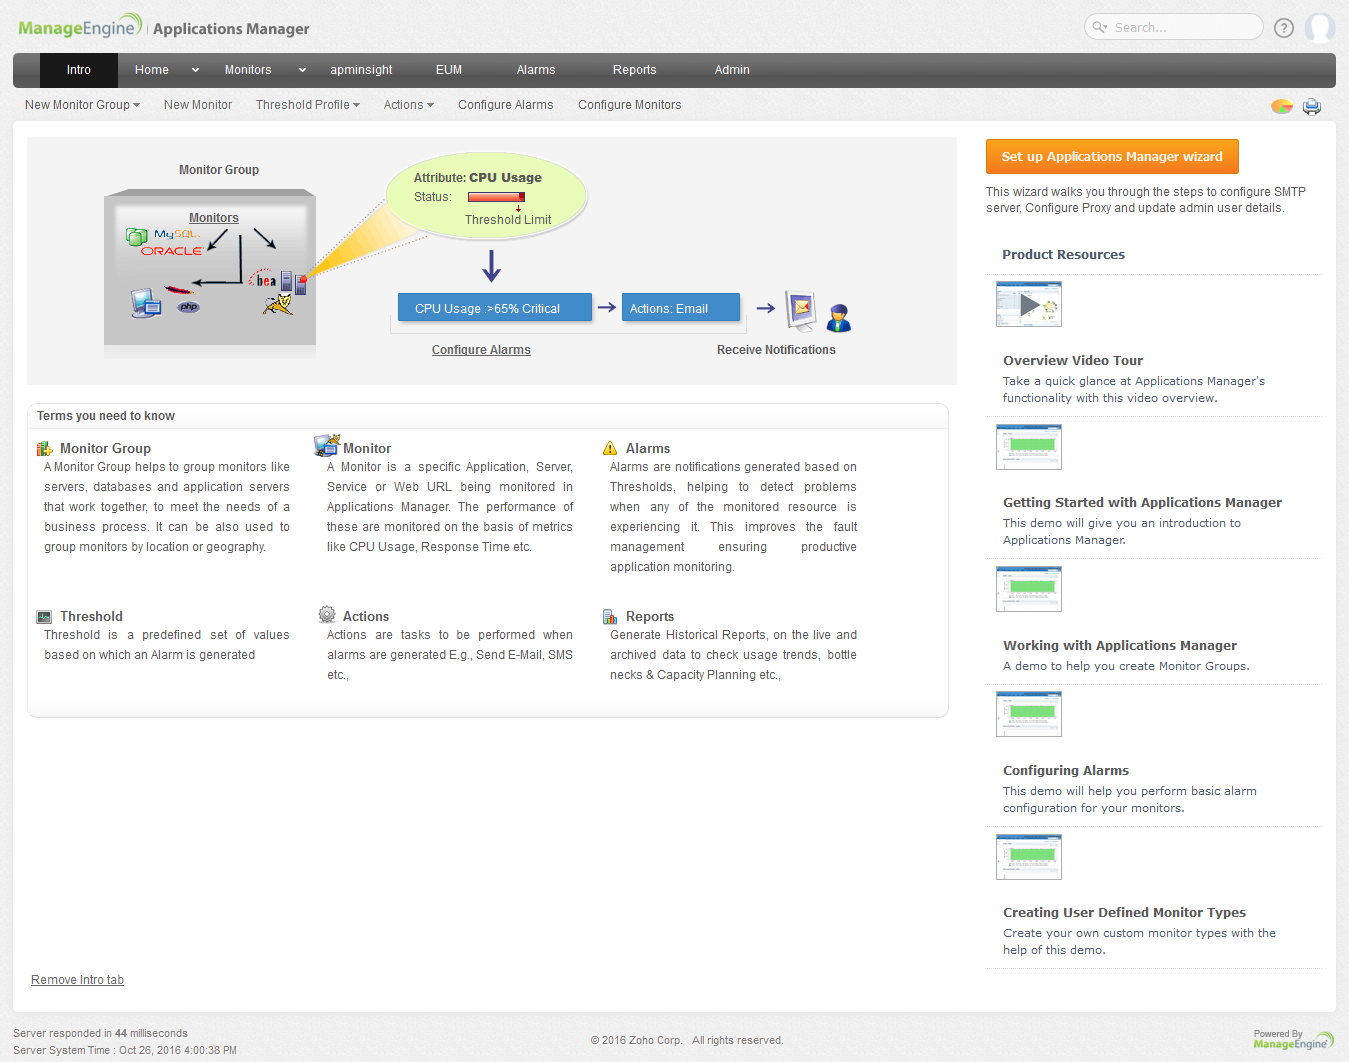1349x1062 pixels.
Task: Open the Monitors tab
Action: click(x=248, y=70)
